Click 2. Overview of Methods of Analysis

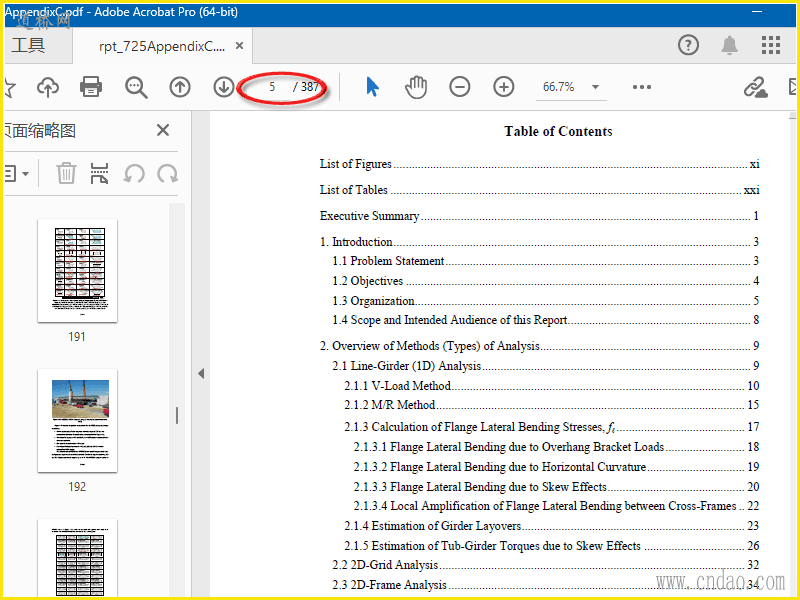(x=539, y=346)
